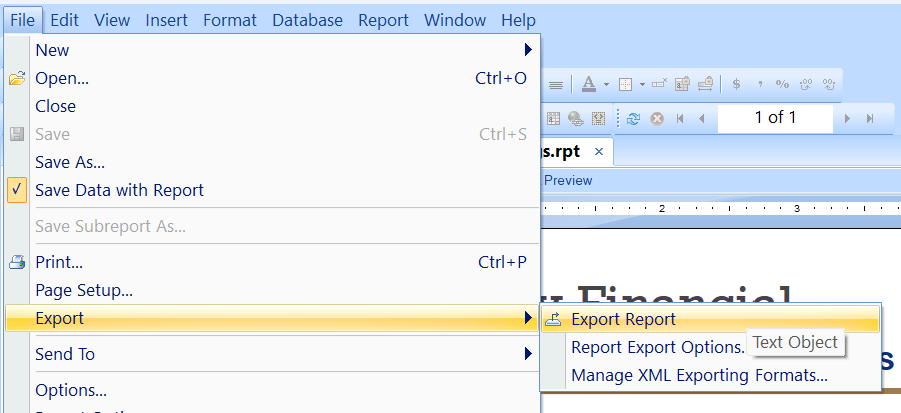
Task: Open the Edit menu
Action: (64, 20)
